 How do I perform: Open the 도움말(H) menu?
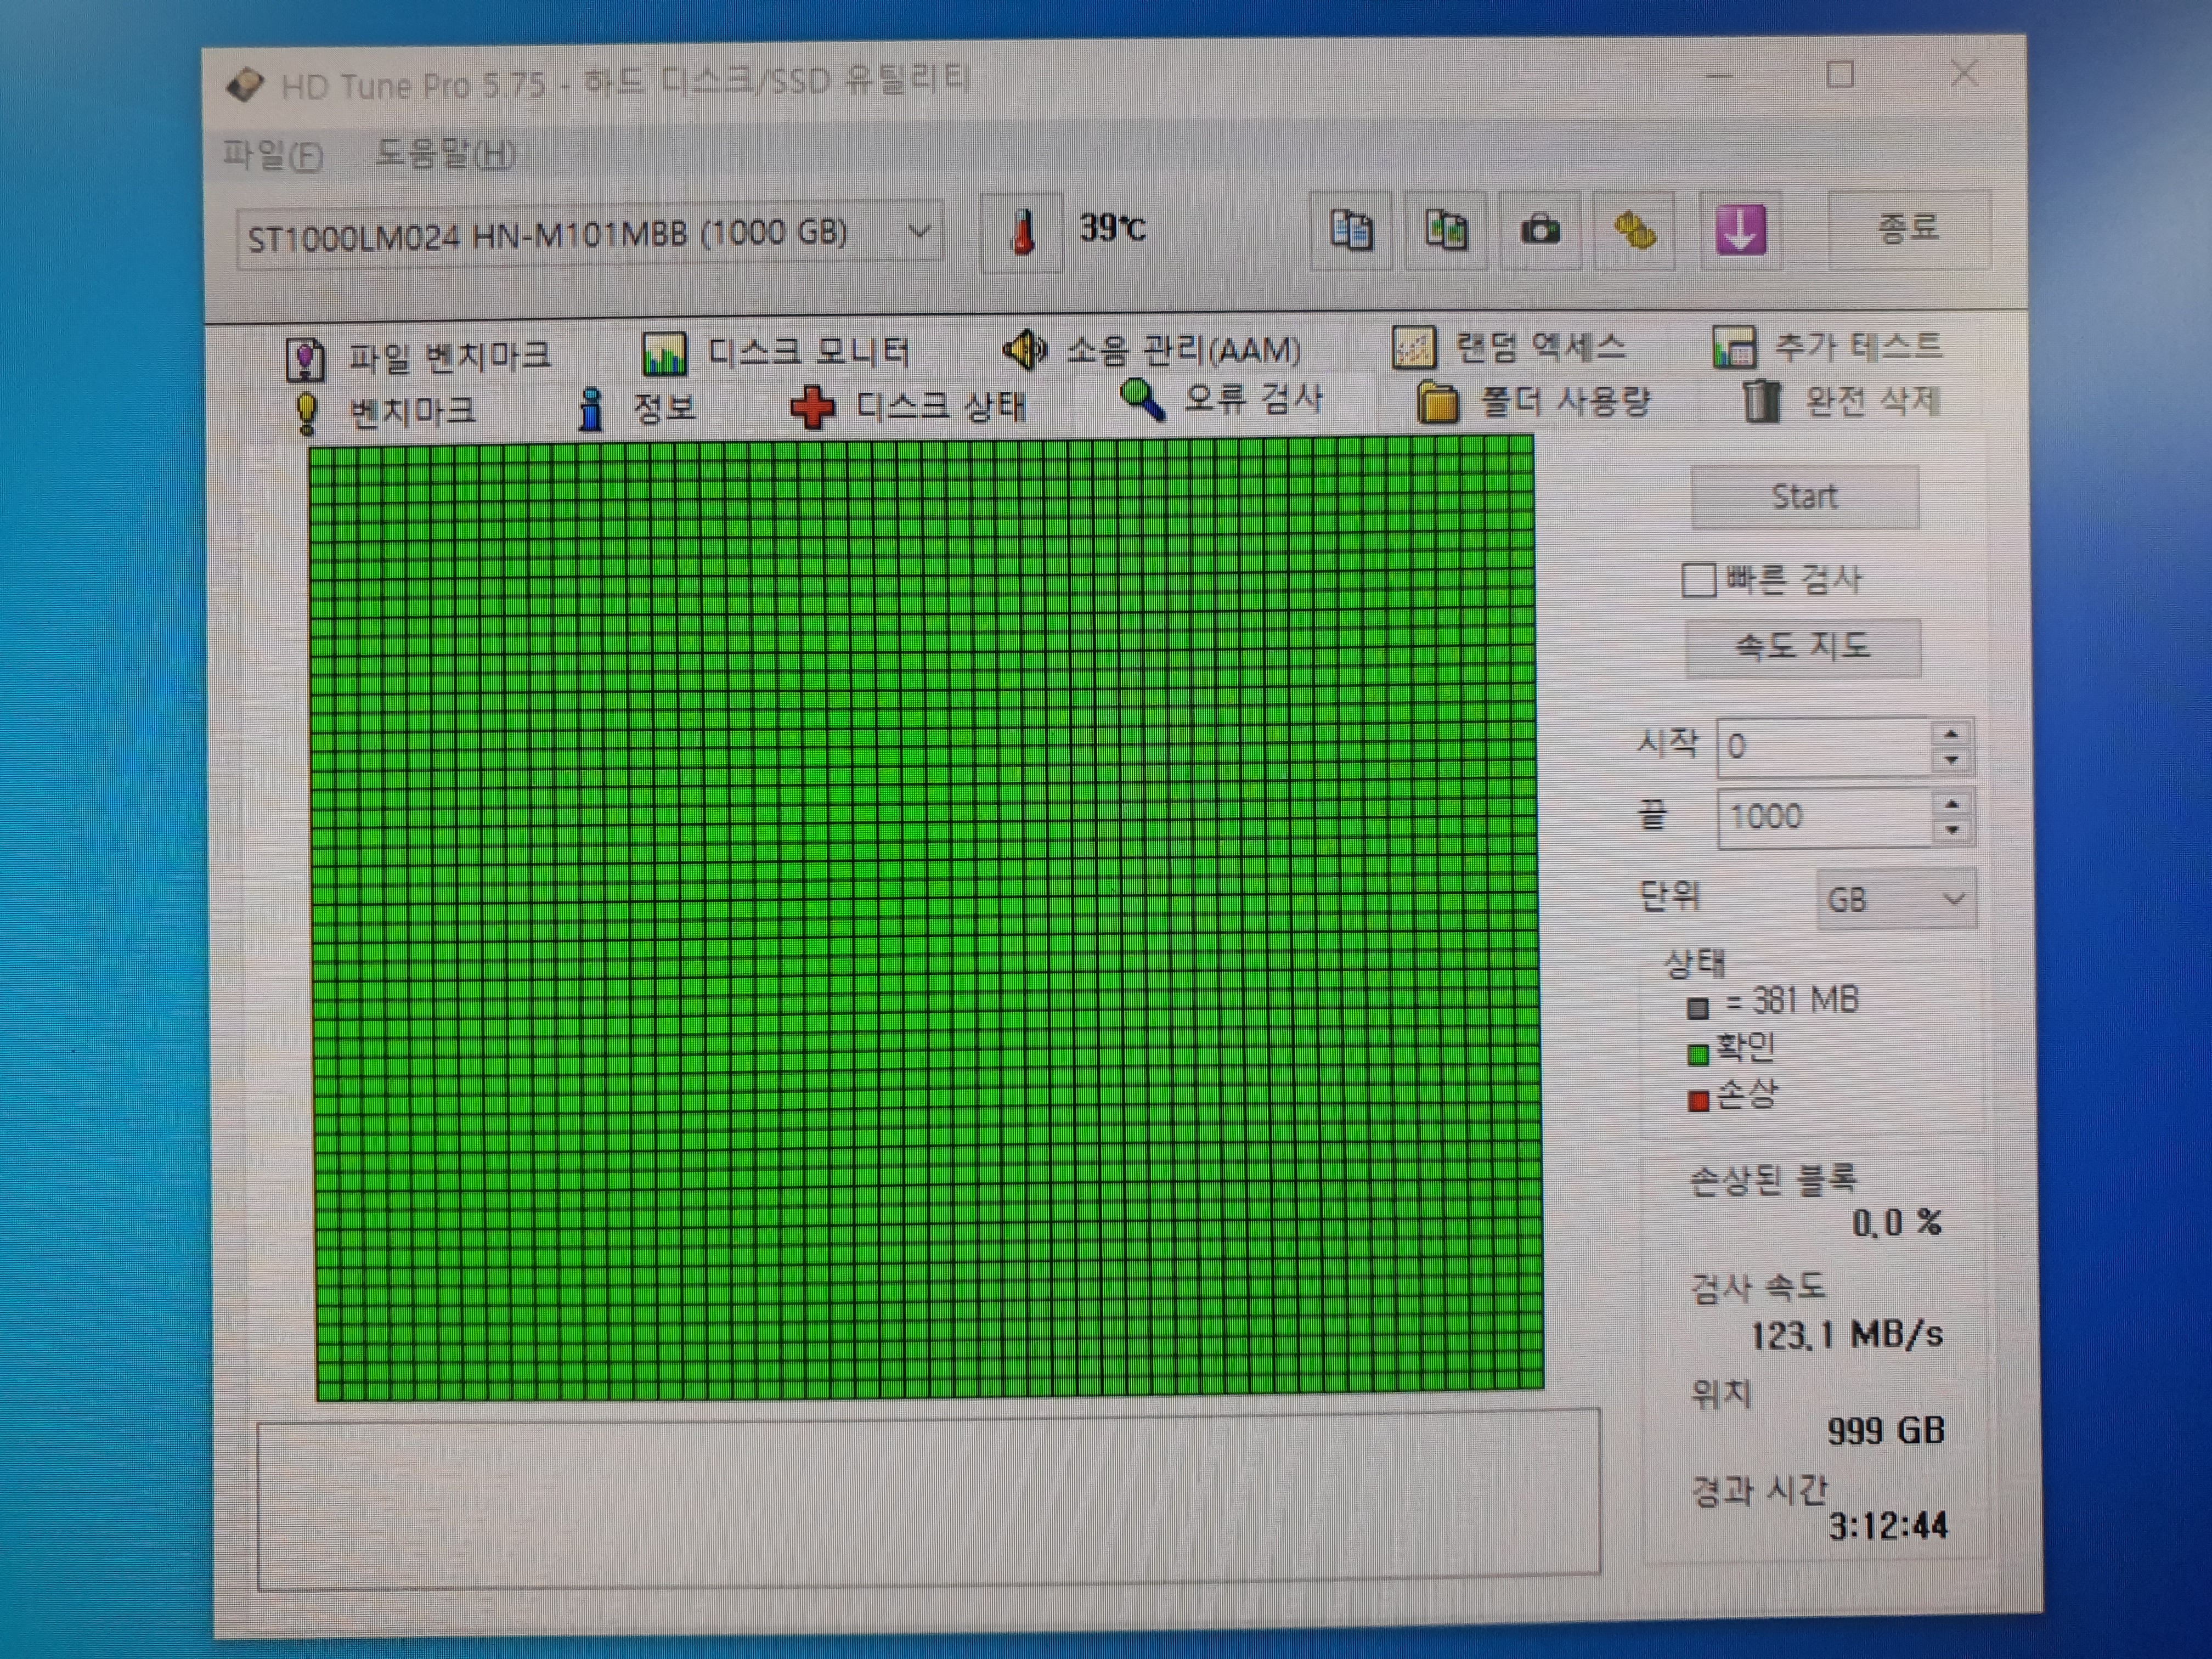445,153
